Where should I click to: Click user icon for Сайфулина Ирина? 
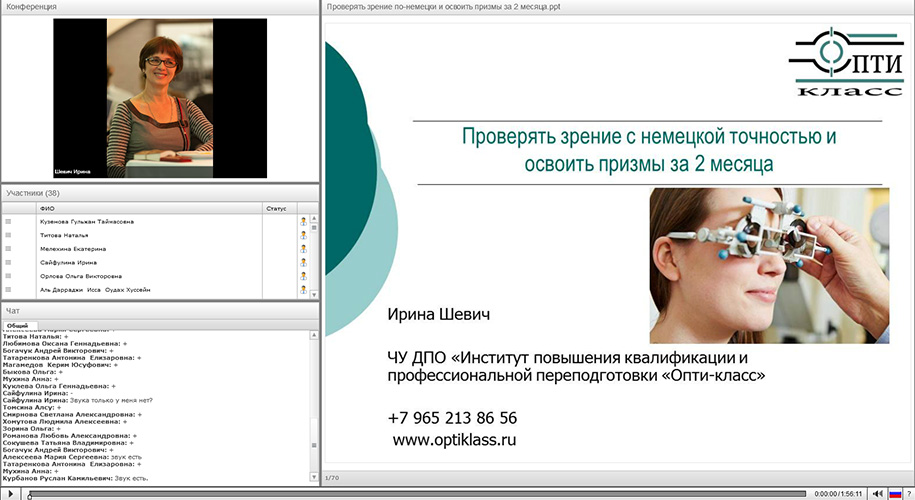pyautogui.click(x=303, y=263)
